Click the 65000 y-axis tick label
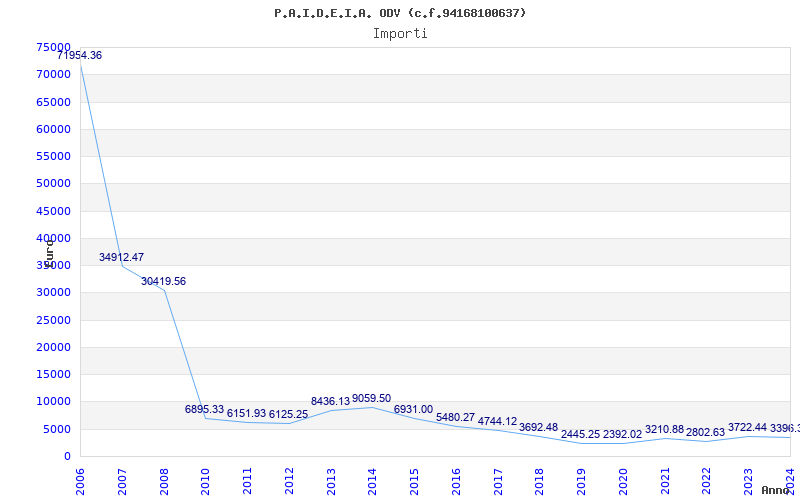This screenshot has height=500, width=800. click(x=54, y=102)
